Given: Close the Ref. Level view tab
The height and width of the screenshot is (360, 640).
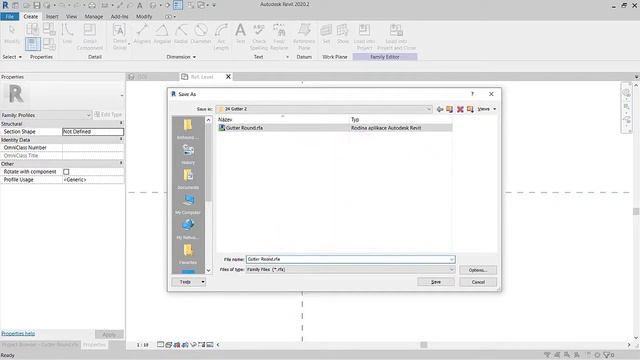Looking at the screenshot, I should pyautogui.click(x=228, y=77).
